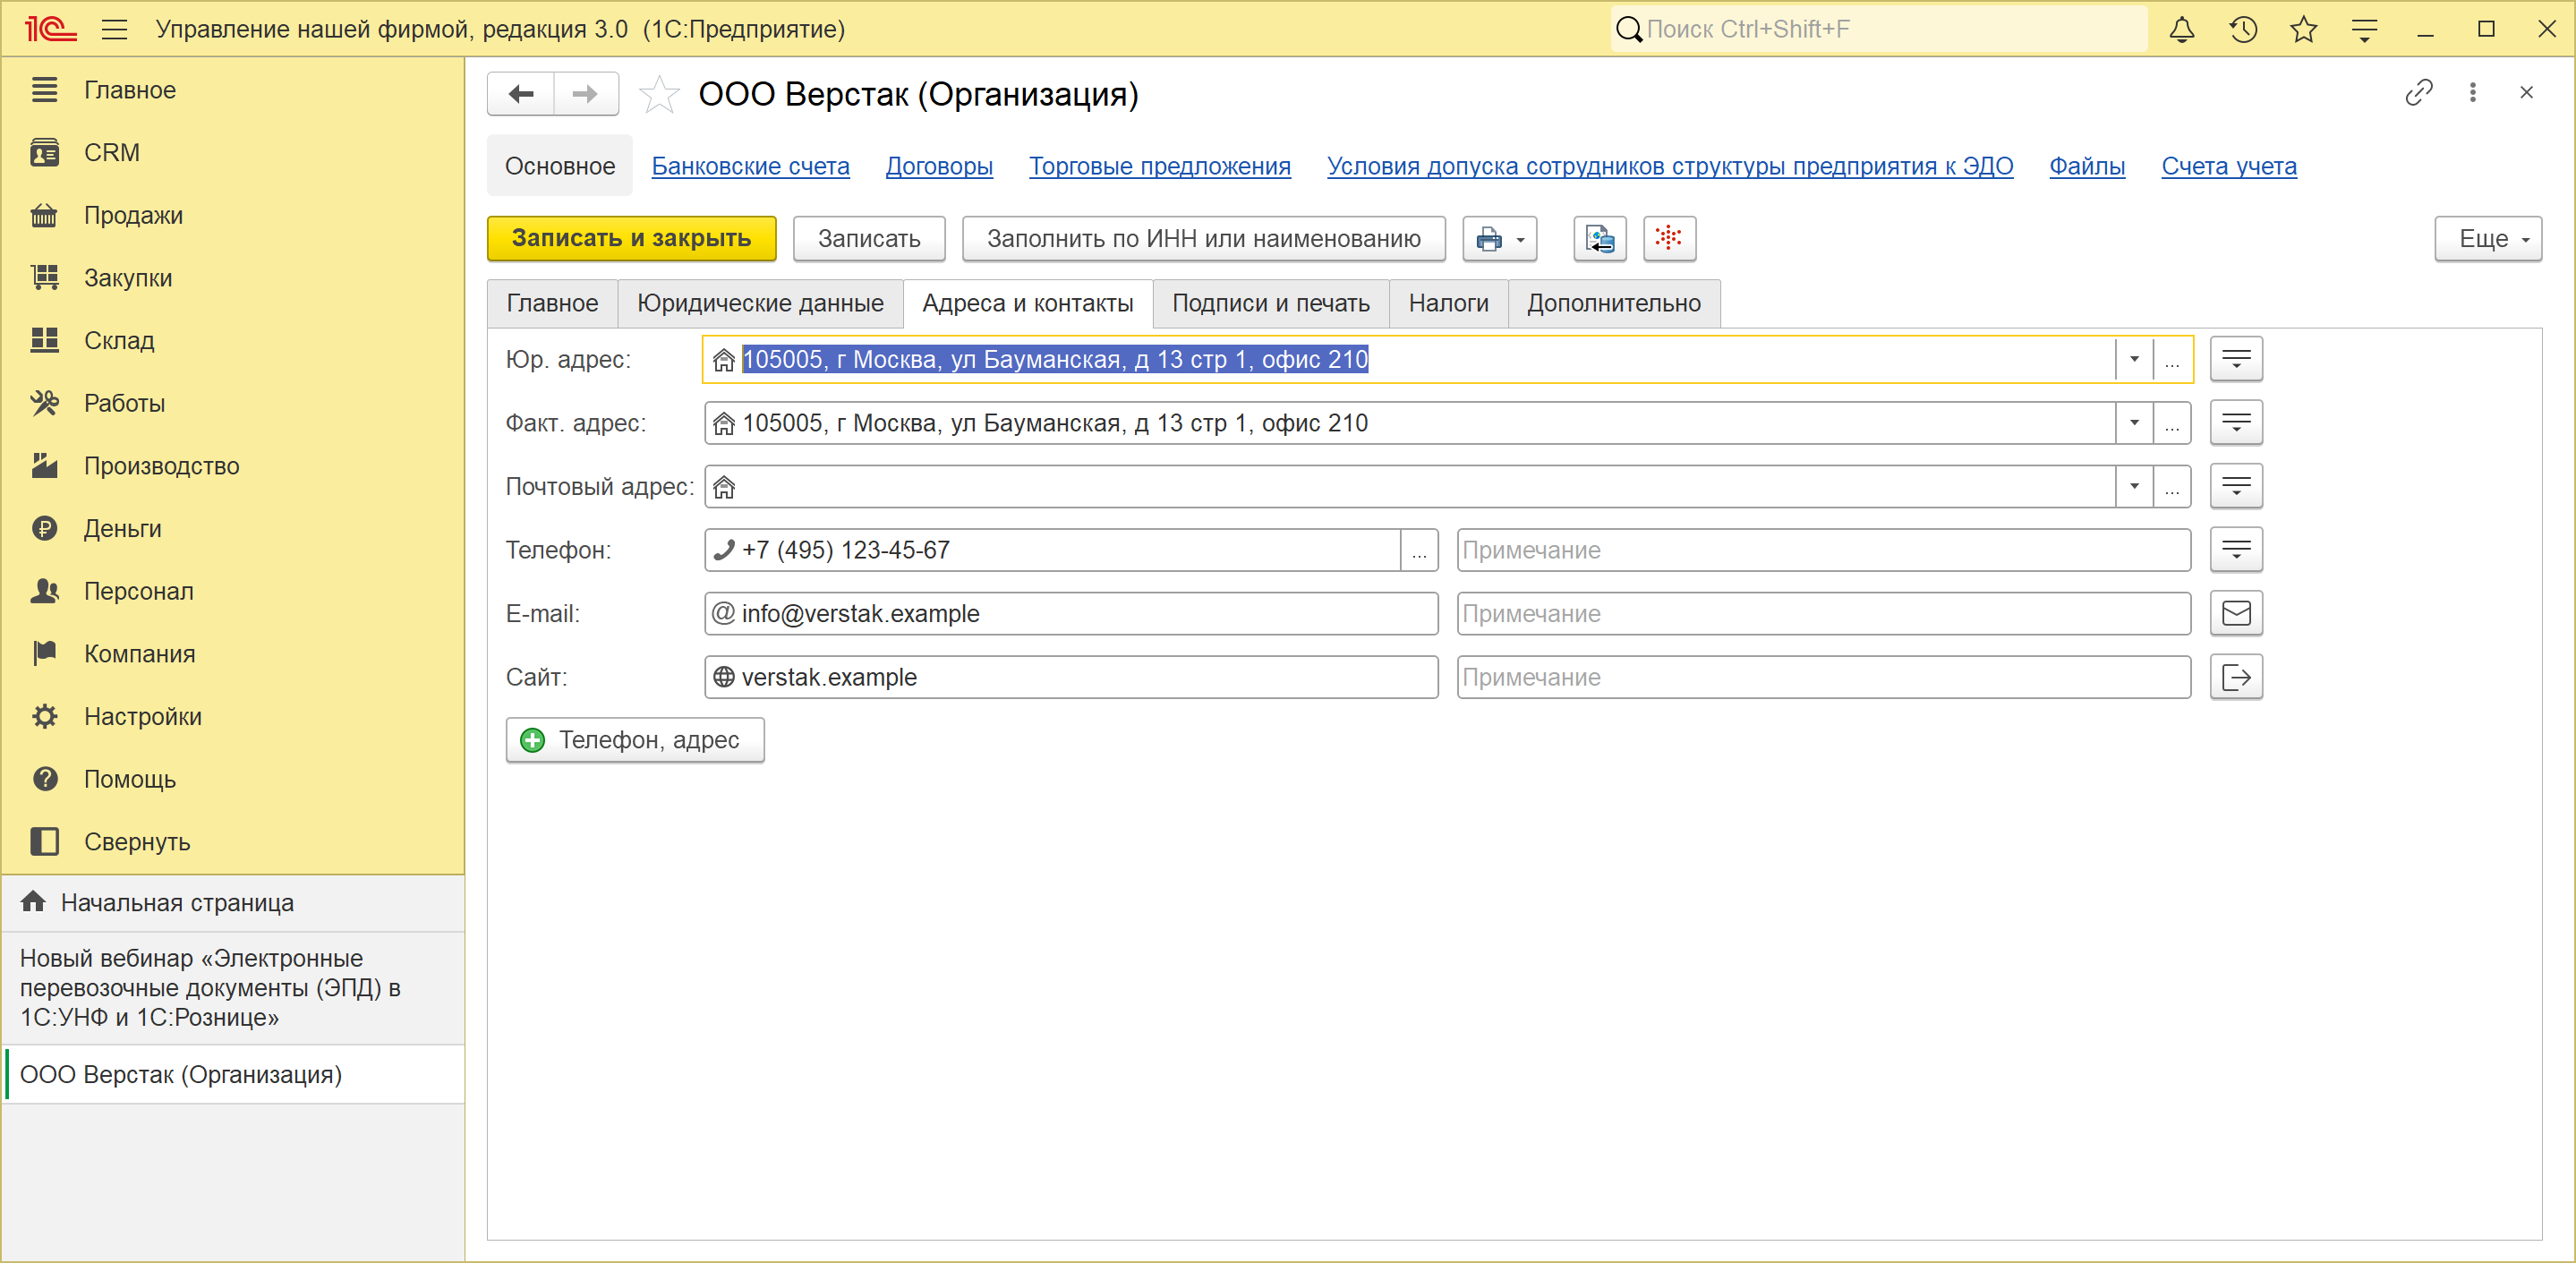Switch to the Налоги tab
This screenshot has height=1263, width=2576.
[1448, 304]
